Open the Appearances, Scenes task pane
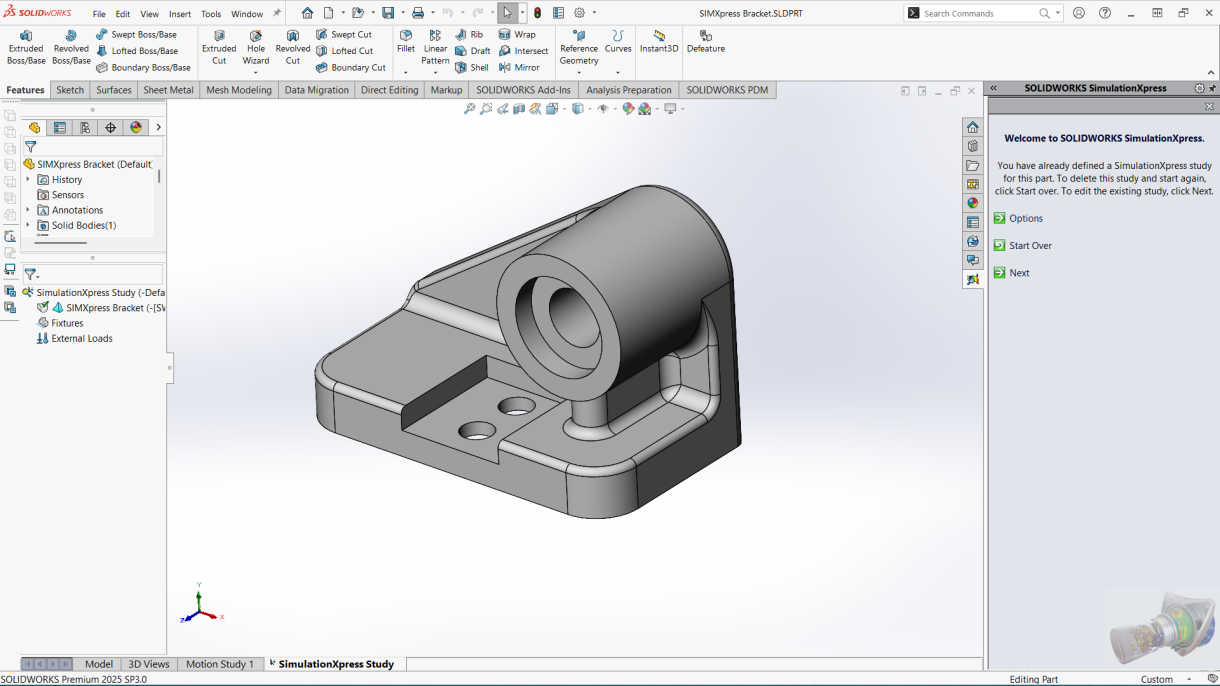This screenshot has height=686, width=1220. (x=972, y=202)
